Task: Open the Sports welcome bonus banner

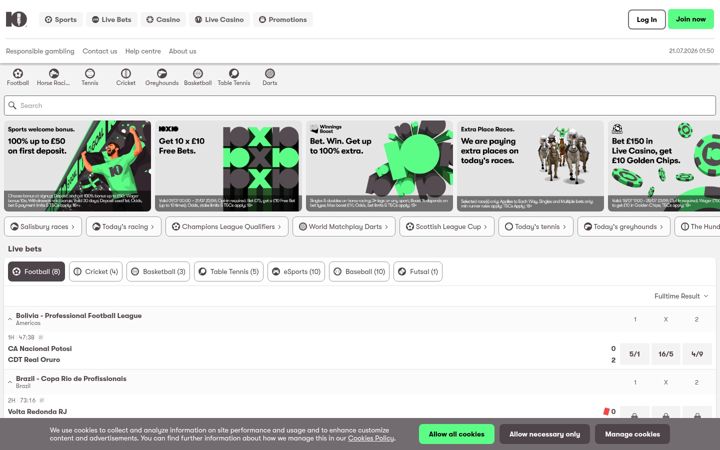Action: 78,166
